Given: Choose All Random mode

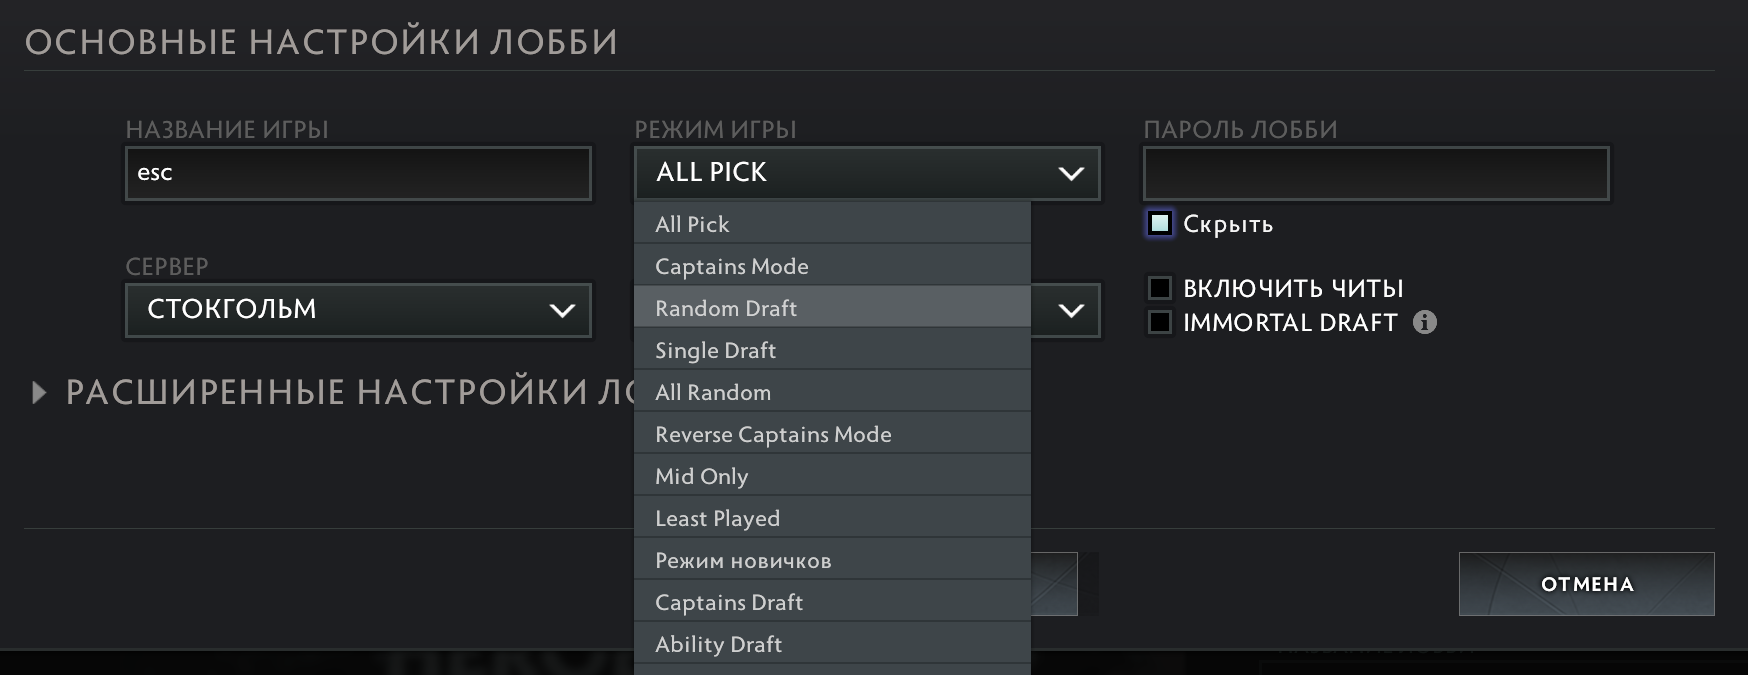Looking at the screenshot, I should point(832,392).
